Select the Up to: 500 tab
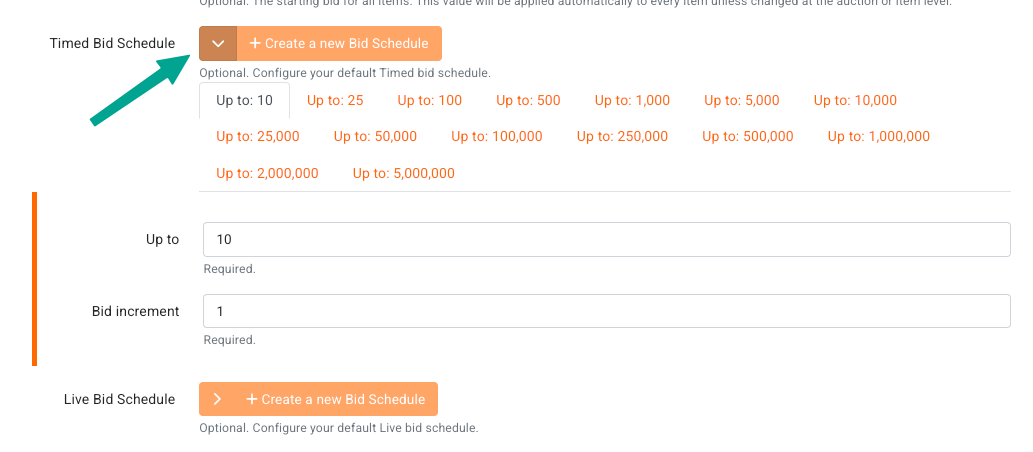 528,101
